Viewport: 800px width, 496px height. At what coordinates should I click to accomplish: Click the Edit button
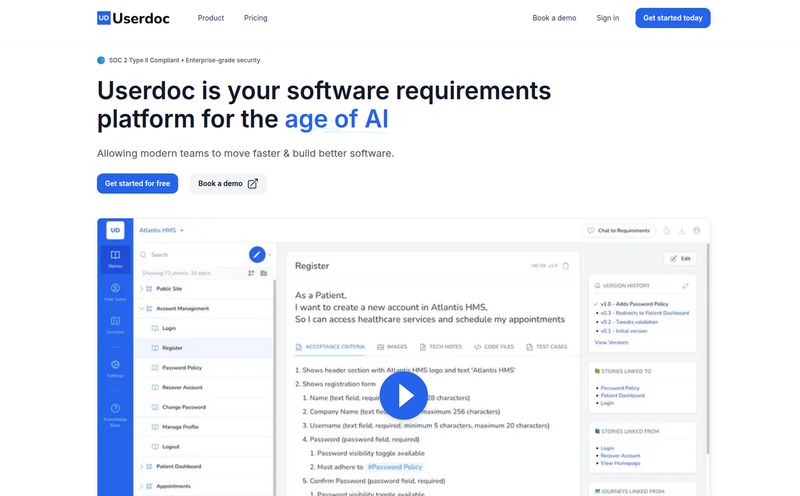coord(680,259)
